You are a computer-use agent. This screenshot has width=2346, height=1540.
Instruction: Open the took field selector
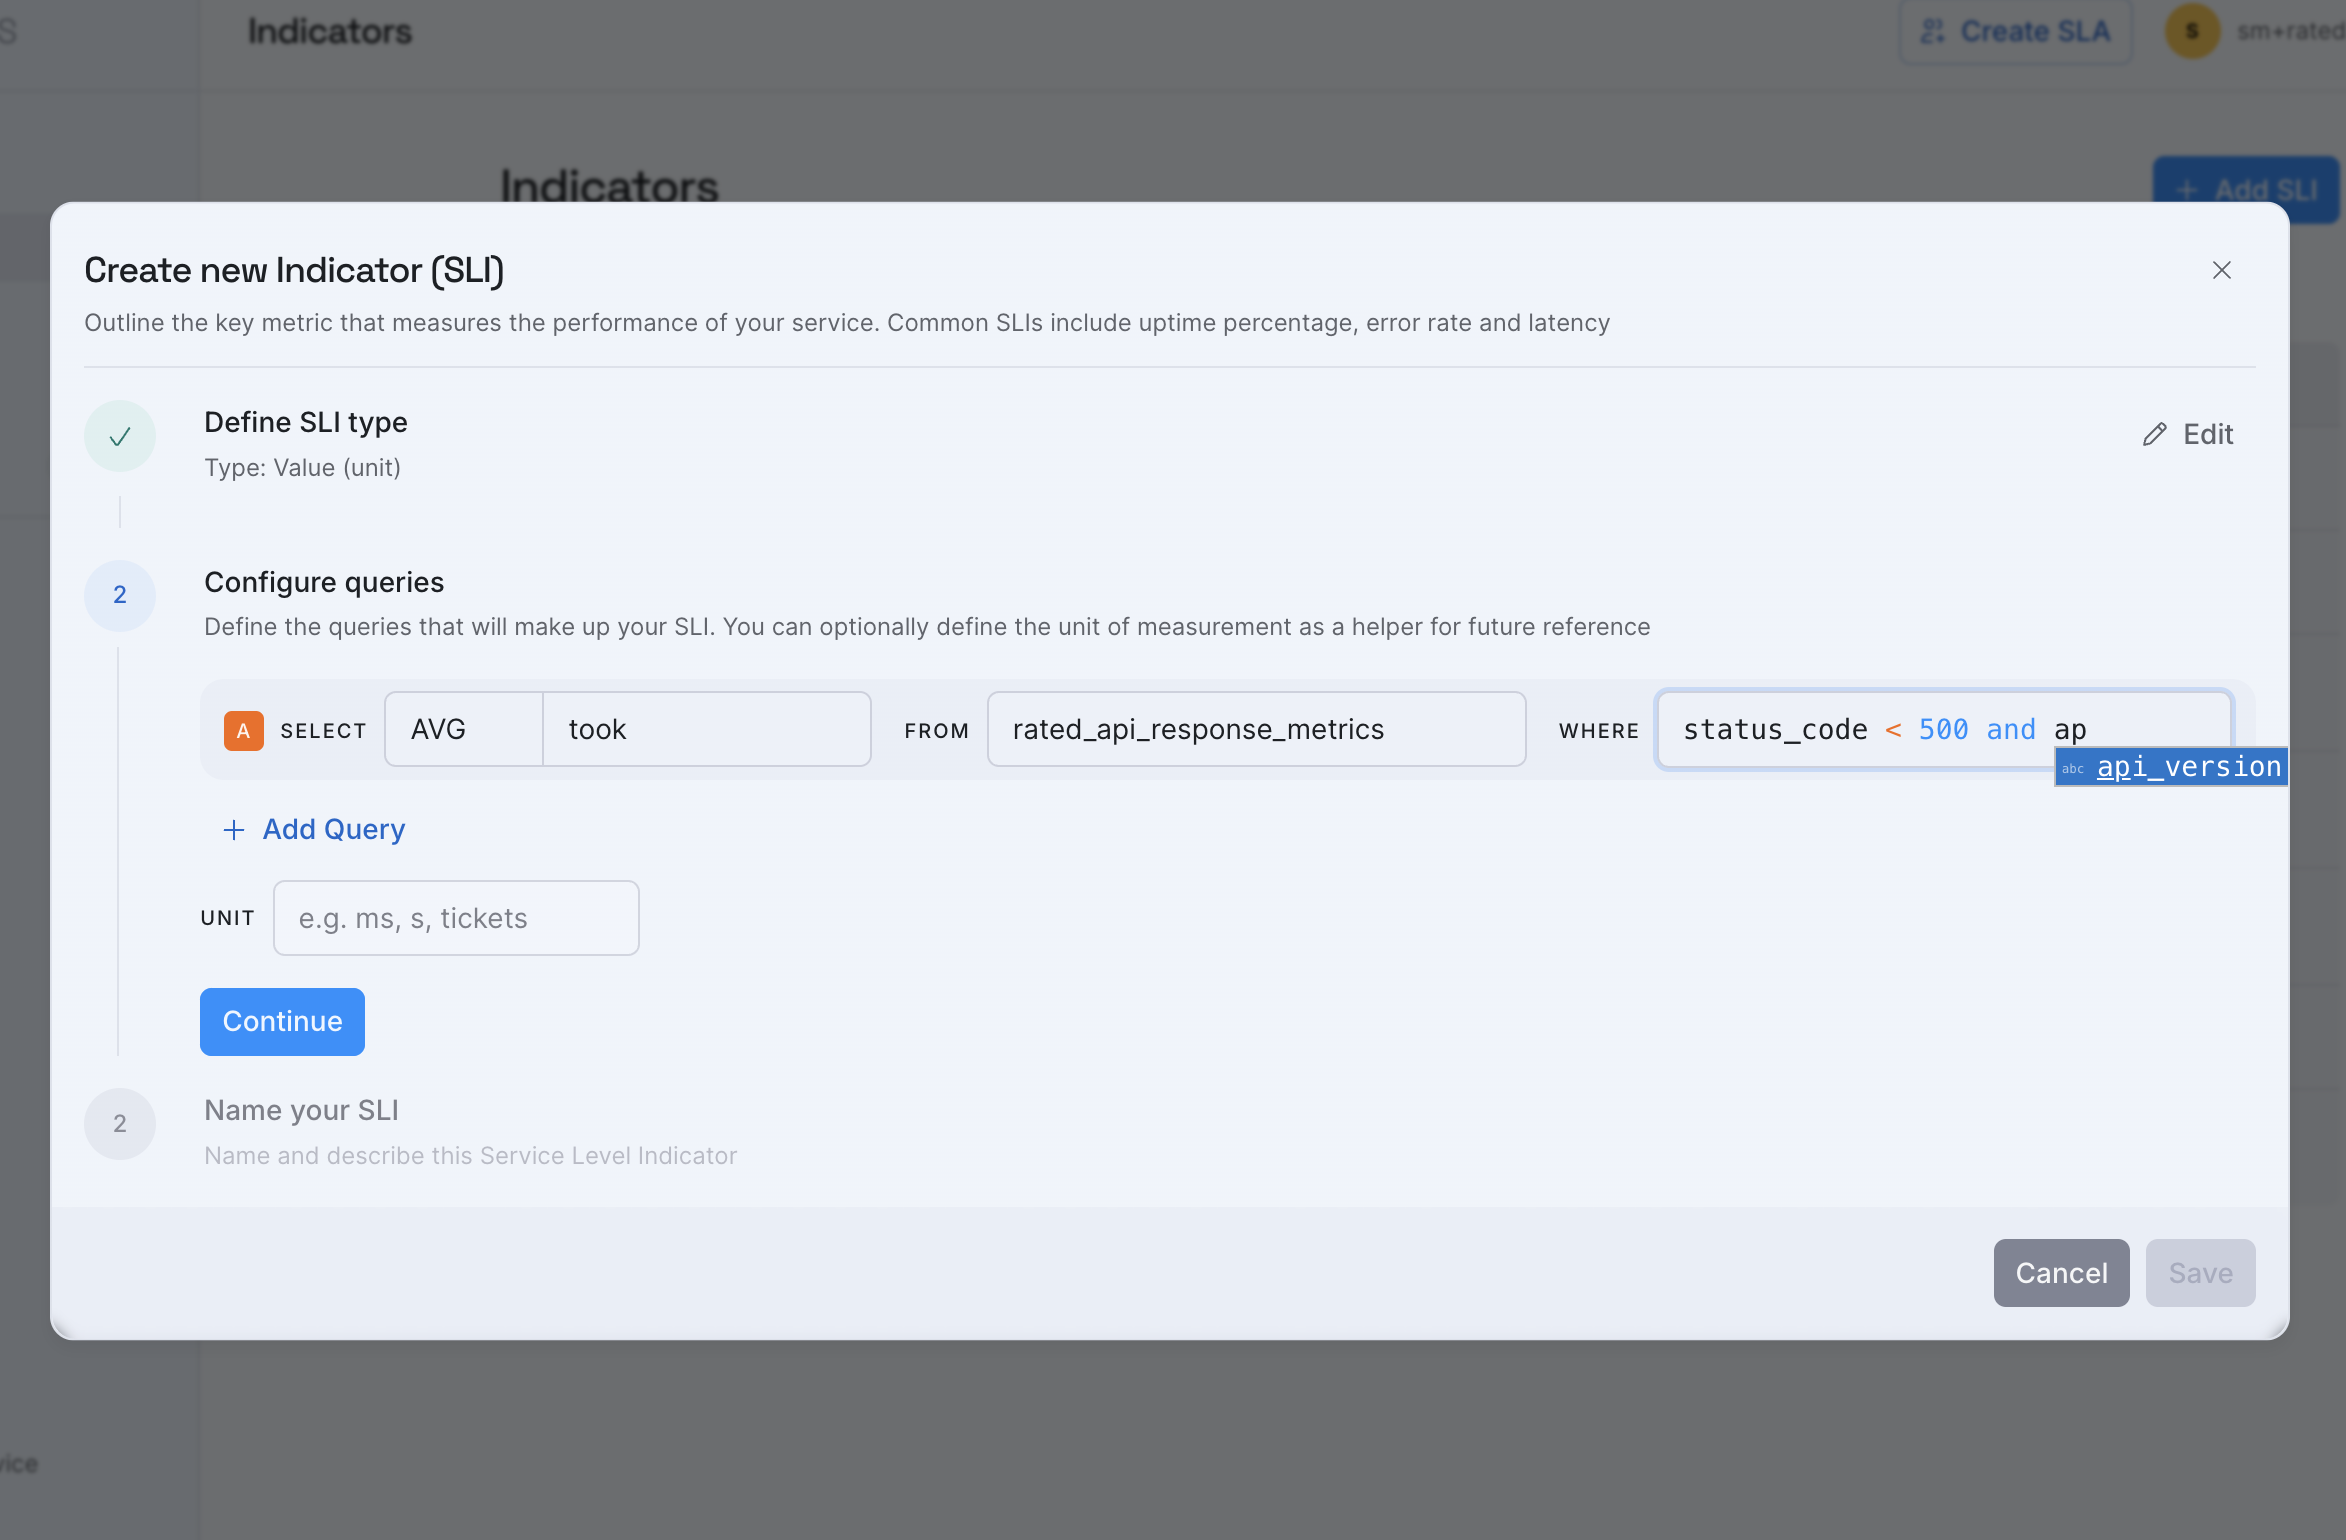tap(706, 730)
